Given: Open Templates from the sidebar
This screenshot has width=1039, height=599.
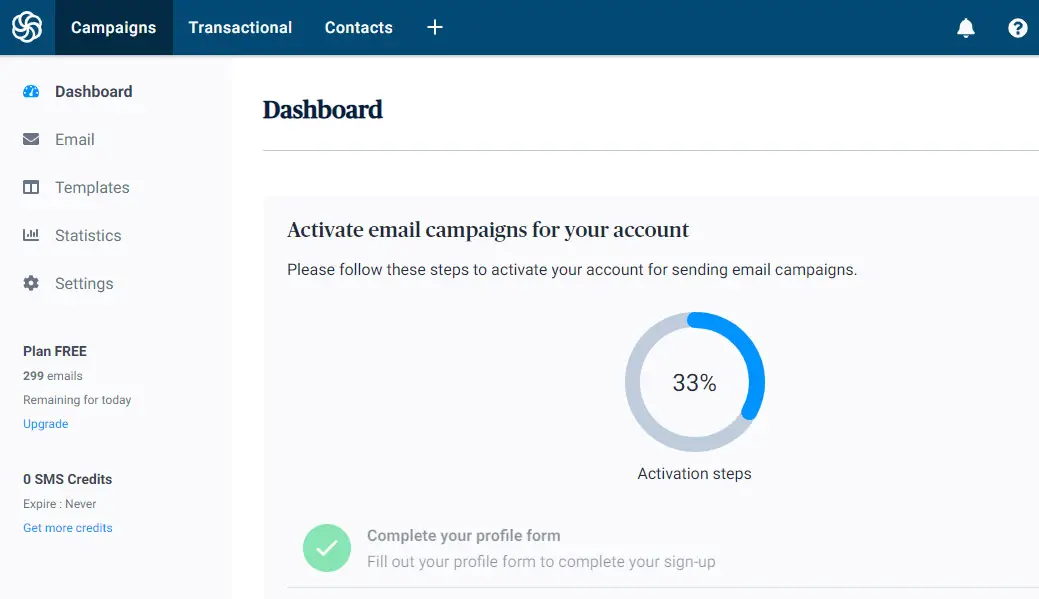Looking at the screenshot, I should click(92, 187).
